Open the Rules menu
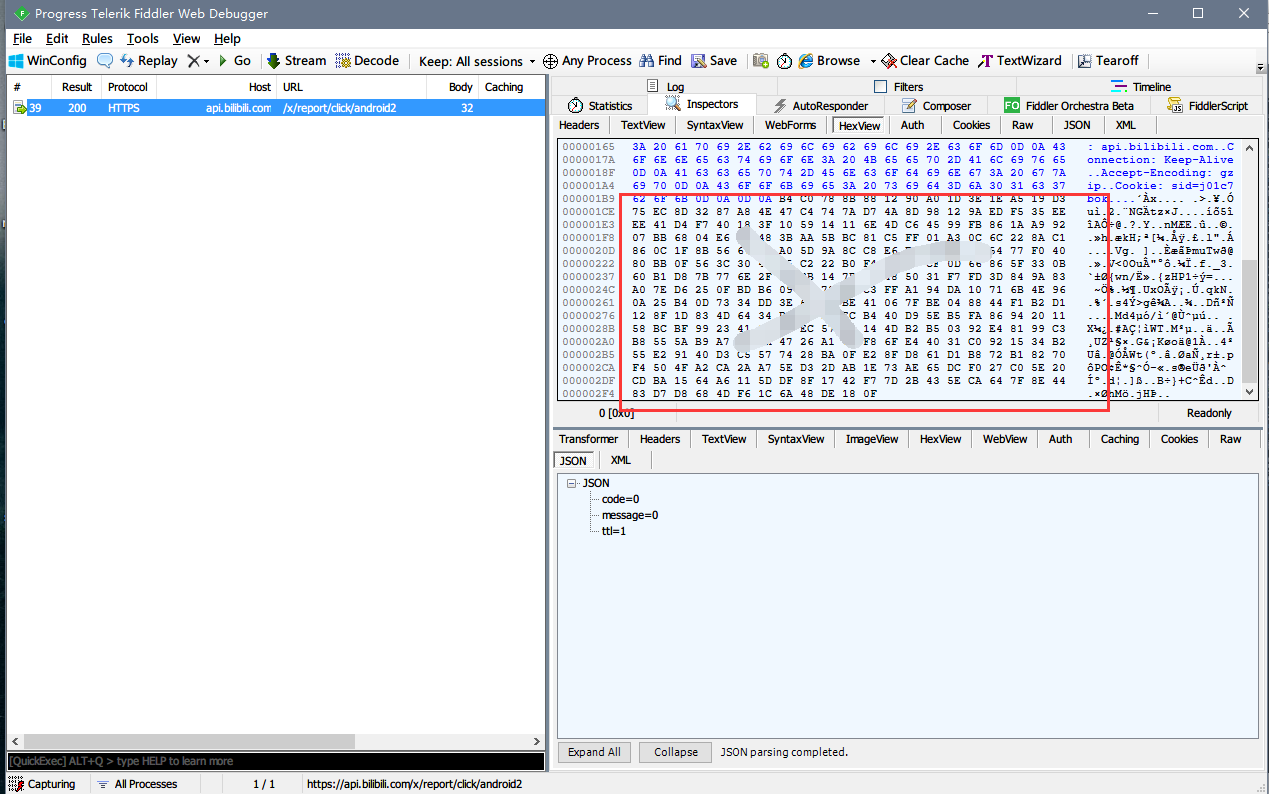This screenshot has height=794, width=1269. coord(97,38)
